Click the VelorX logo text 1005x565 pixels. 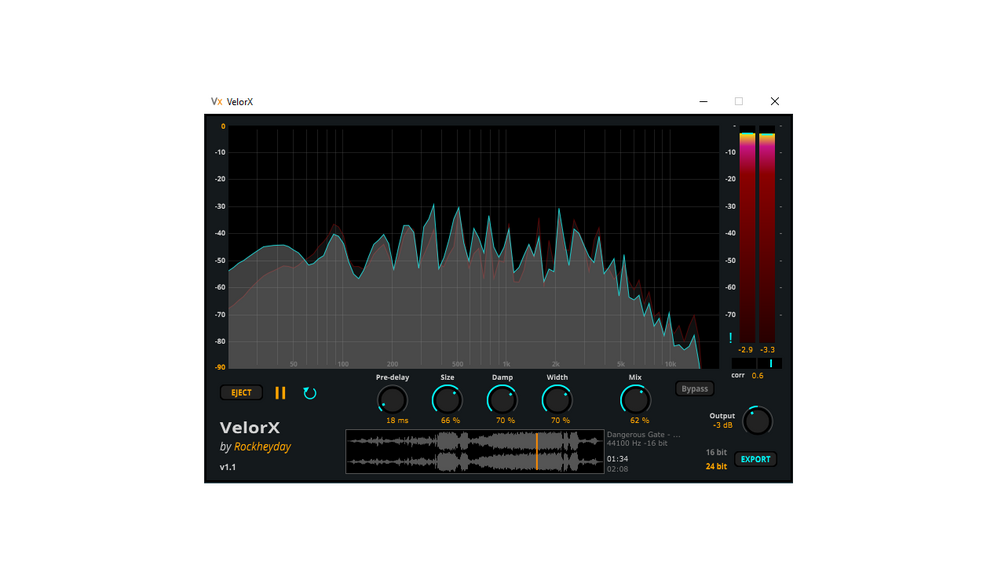point(249,427)
